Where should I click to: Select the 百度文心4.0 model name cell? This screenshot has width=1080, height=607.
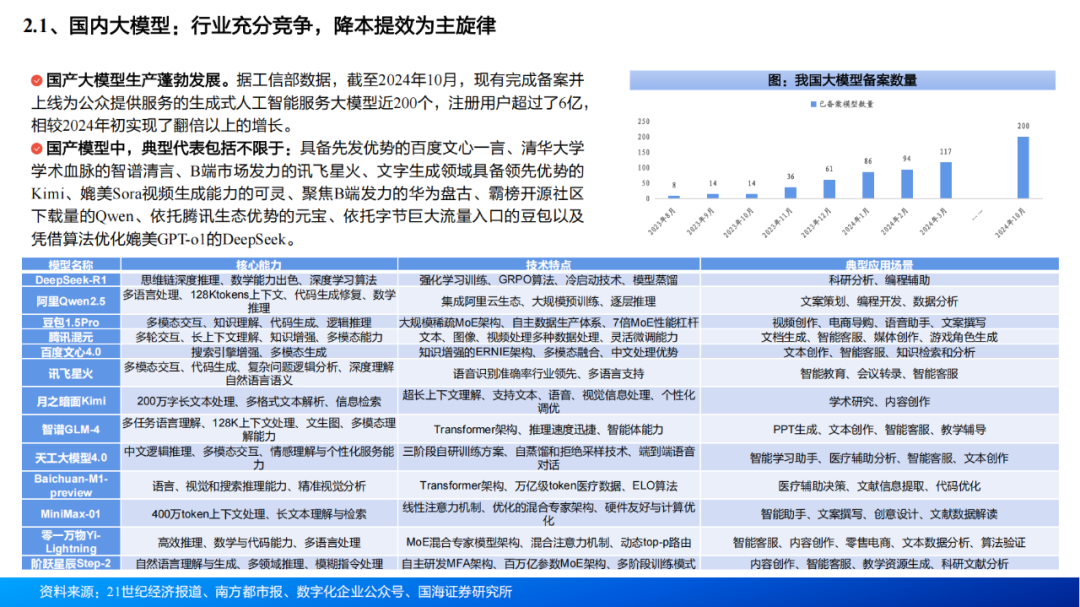click(71, 352)
